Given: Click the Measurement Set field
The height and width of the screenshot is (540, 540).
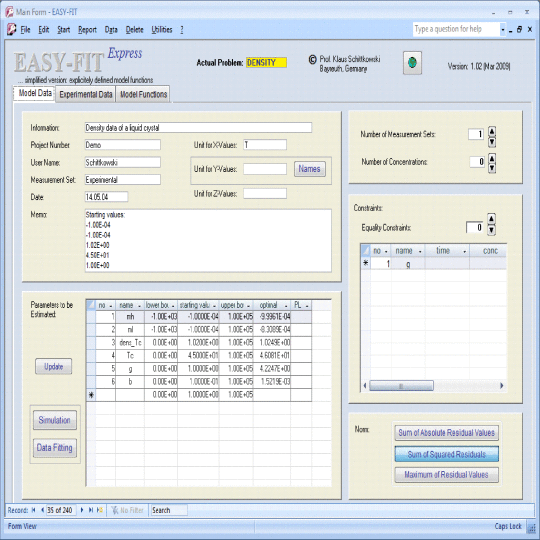Looking at the screenshot, I should click(123, 179).
